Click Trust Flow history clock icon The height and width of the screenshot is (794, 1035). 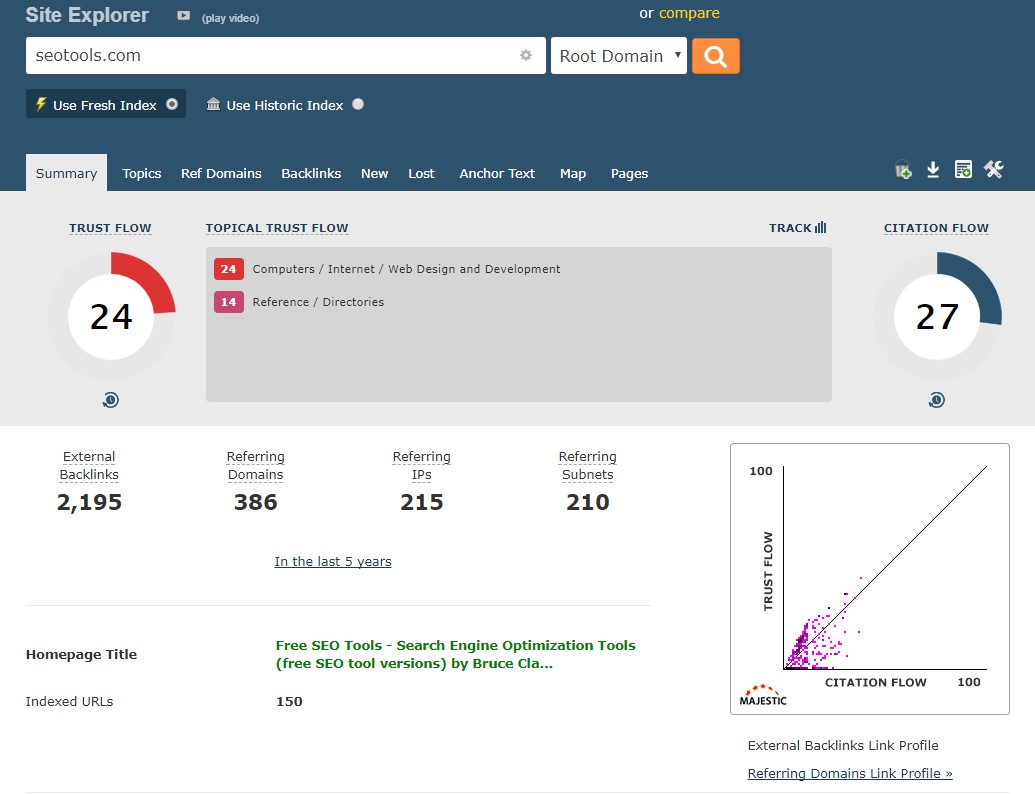(111, 400)
